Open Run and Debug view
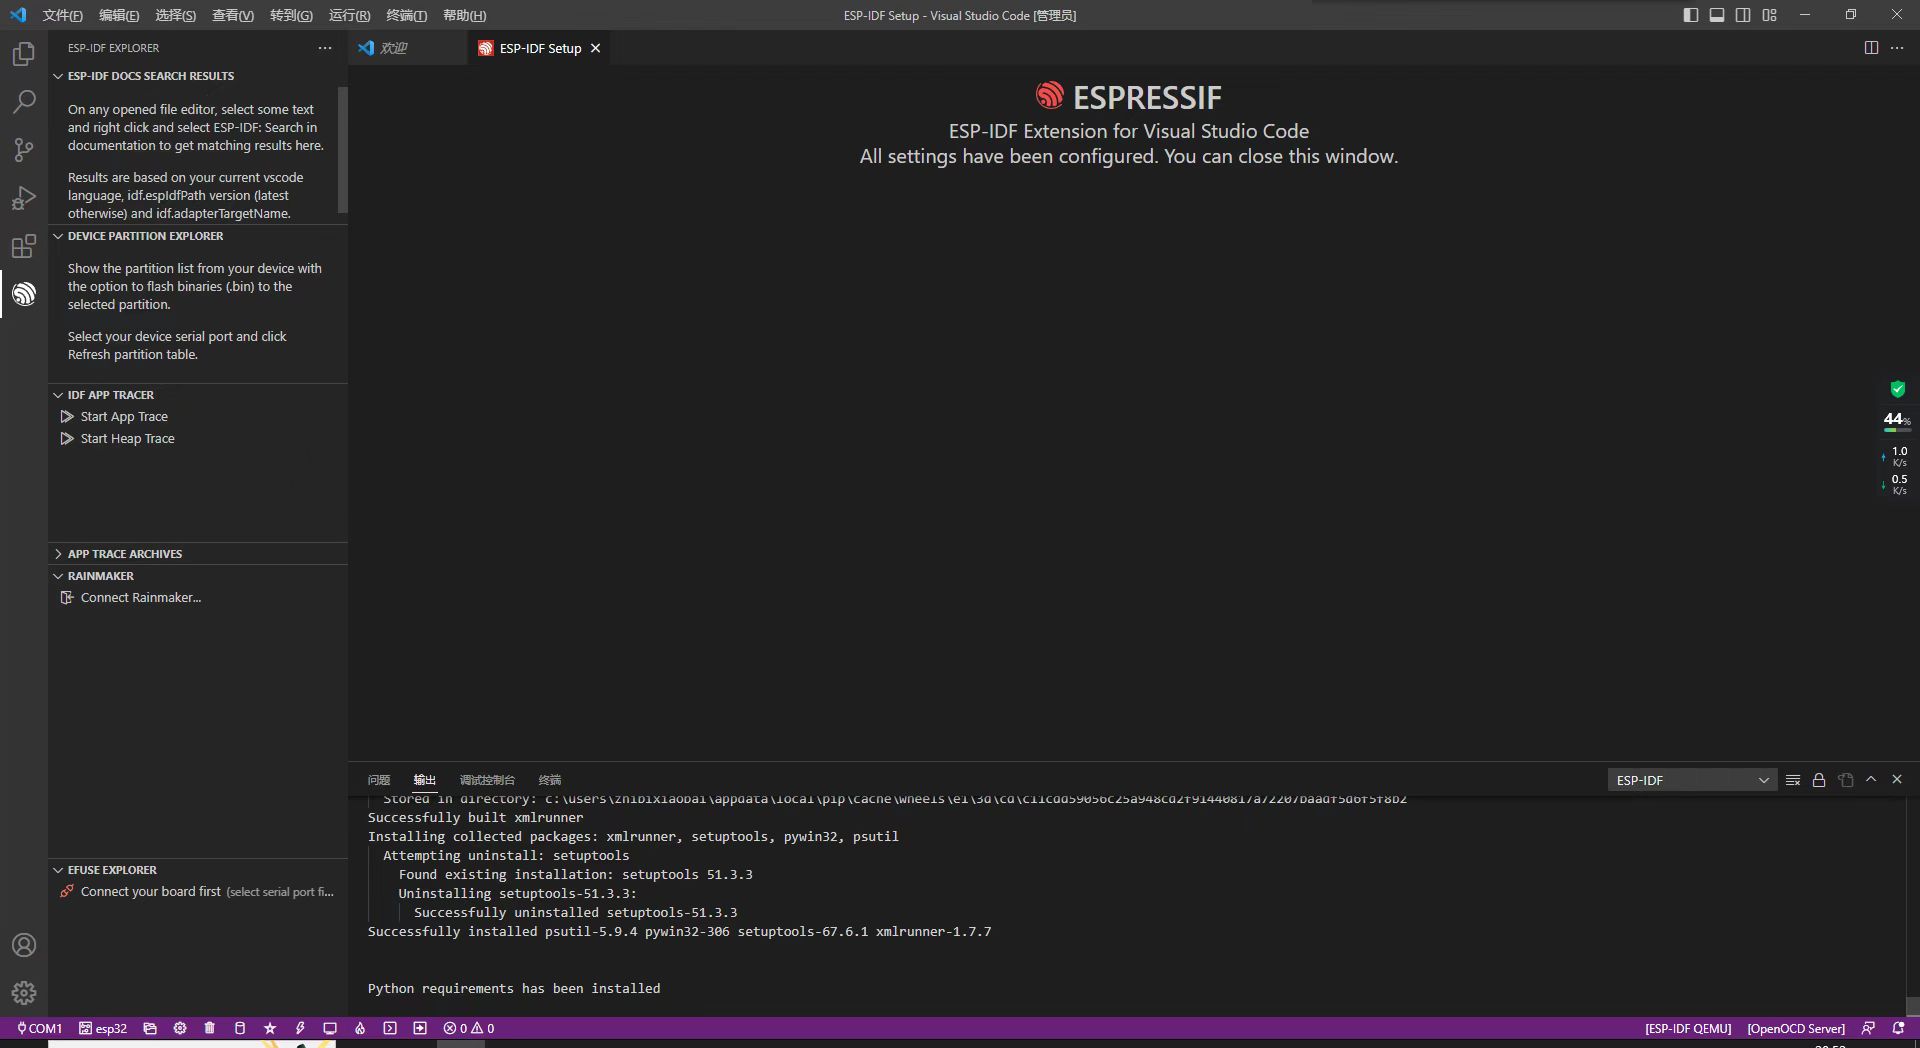 (24, 198)
